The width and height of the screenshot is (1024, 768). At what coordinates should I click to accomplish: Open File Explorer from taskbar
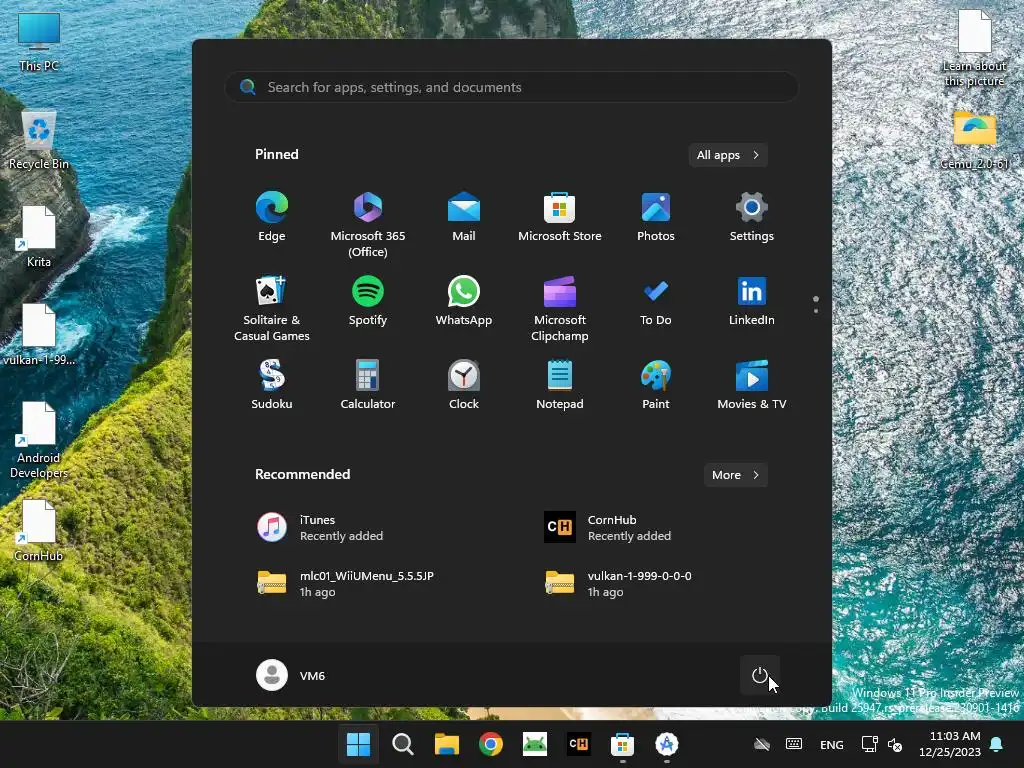[x=447, y=744]
